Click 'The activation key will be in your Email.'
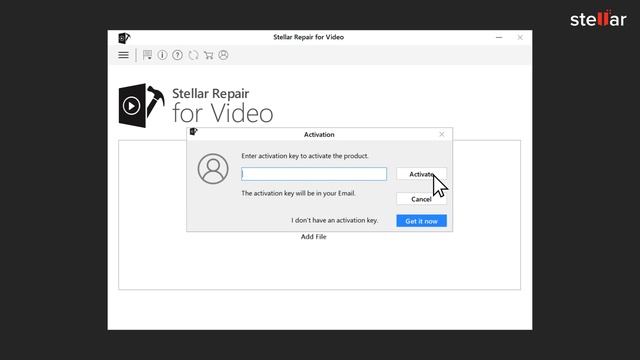This screenshot has width=640, height=360. [298, 193]
